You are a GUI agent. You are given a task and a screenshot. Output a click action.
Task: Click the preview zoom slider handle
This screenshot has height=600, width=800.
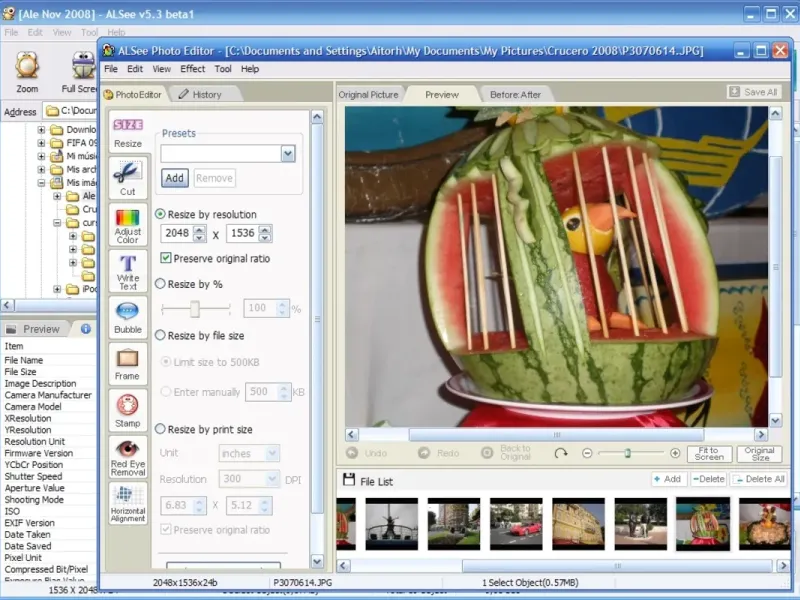(628, 453)
